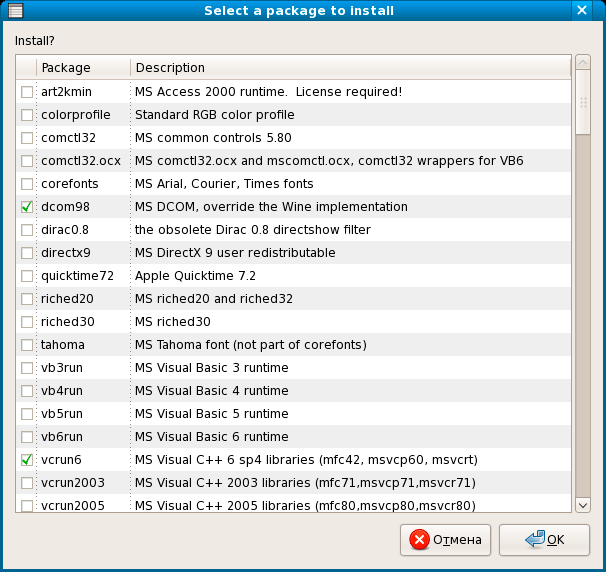Select the vb5run checkbox
This screenshot has height=572, width=606.
click(x=27, y=414)
